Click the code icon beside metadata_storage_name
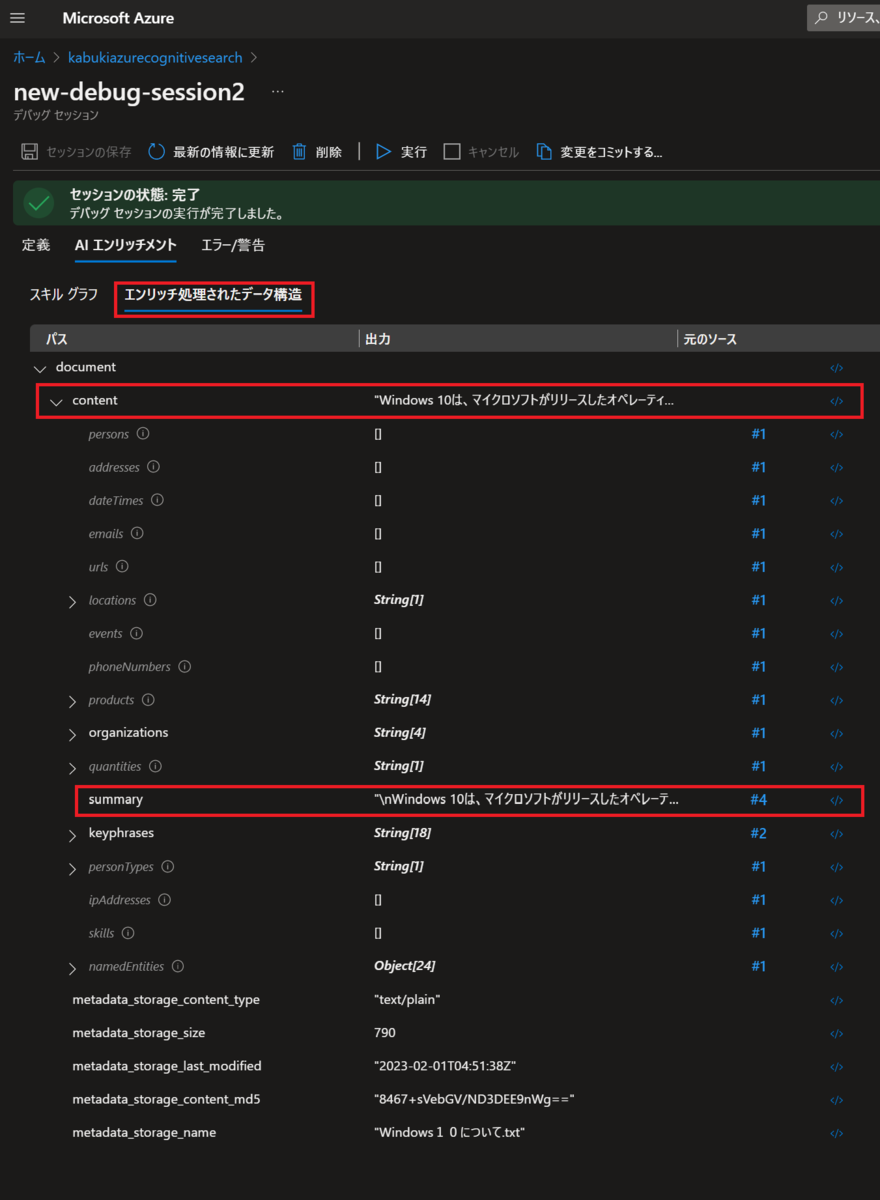The height and width of the screenshot is (1200, 880). (836, 1133)
